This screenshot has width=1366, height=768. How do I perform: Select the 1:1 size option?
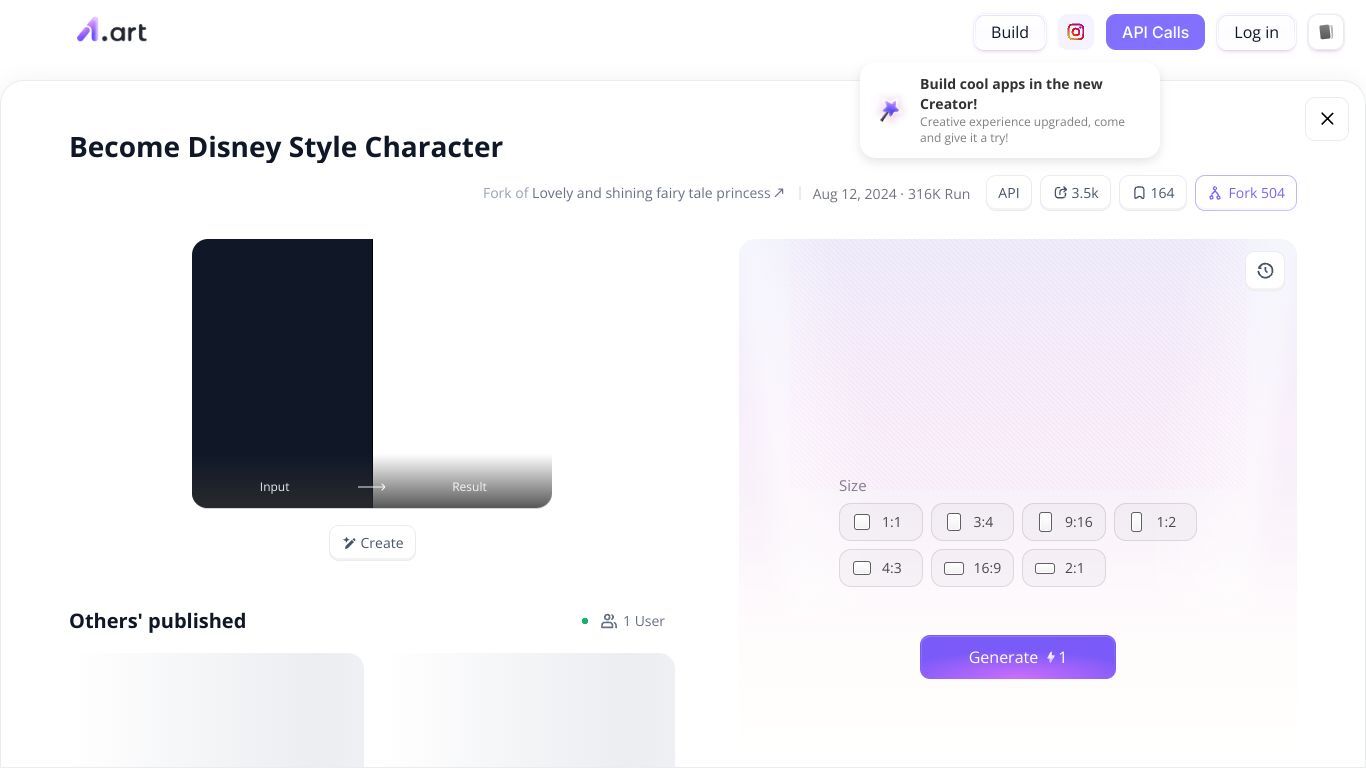point(881,522)
